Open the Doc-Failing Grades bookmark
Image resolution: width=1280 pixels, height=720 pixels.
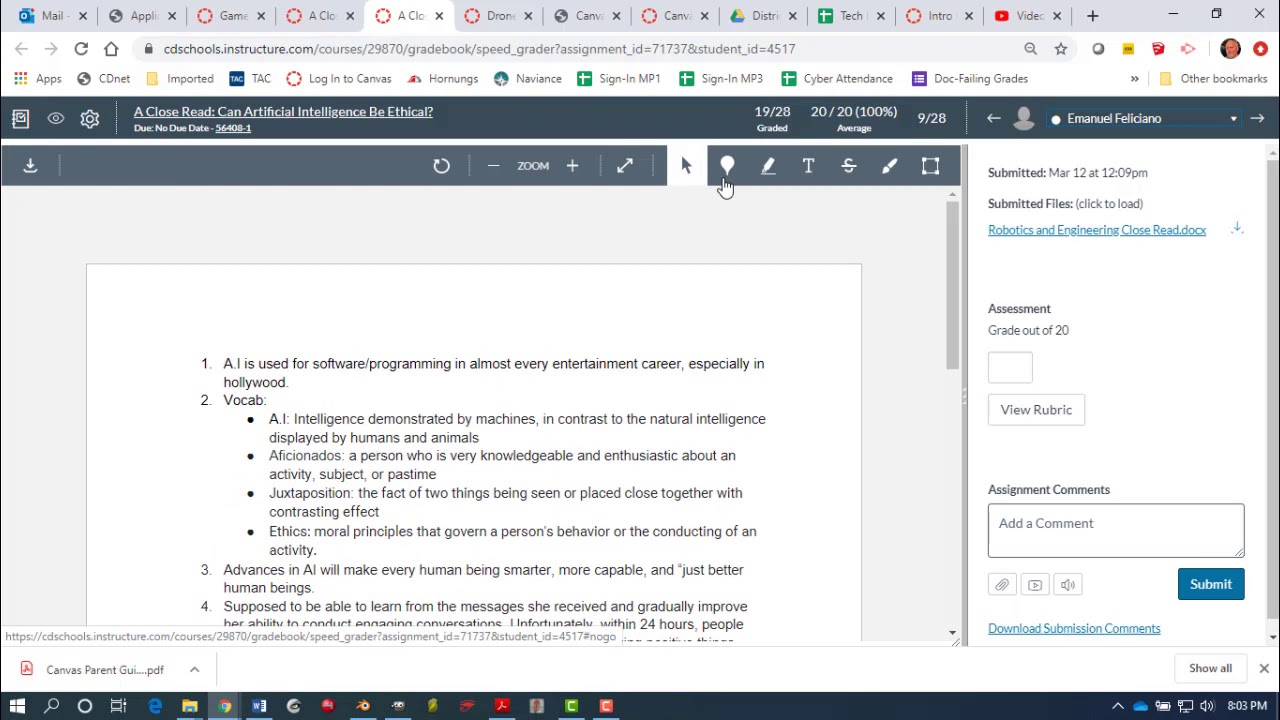(x=970, y=79)
